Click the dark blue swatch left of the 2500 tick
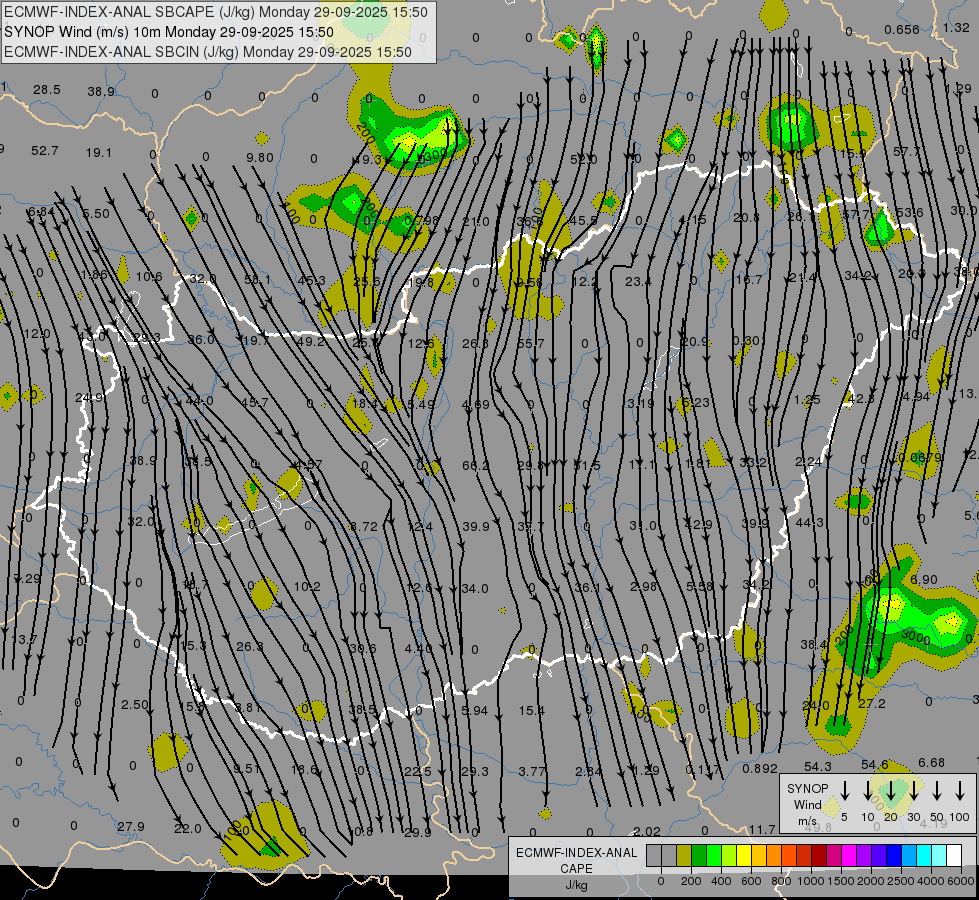 tap(894, 855)
